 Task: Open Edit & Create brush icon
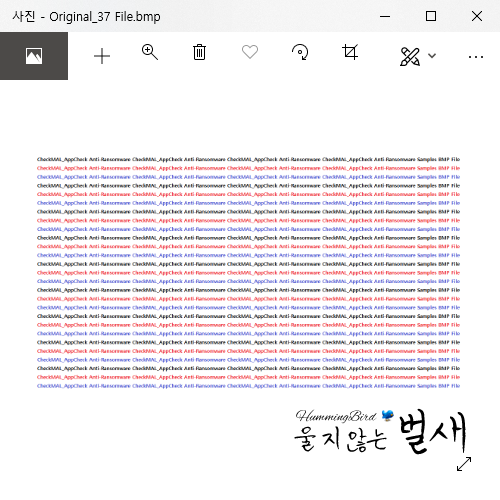pos(410,56)
